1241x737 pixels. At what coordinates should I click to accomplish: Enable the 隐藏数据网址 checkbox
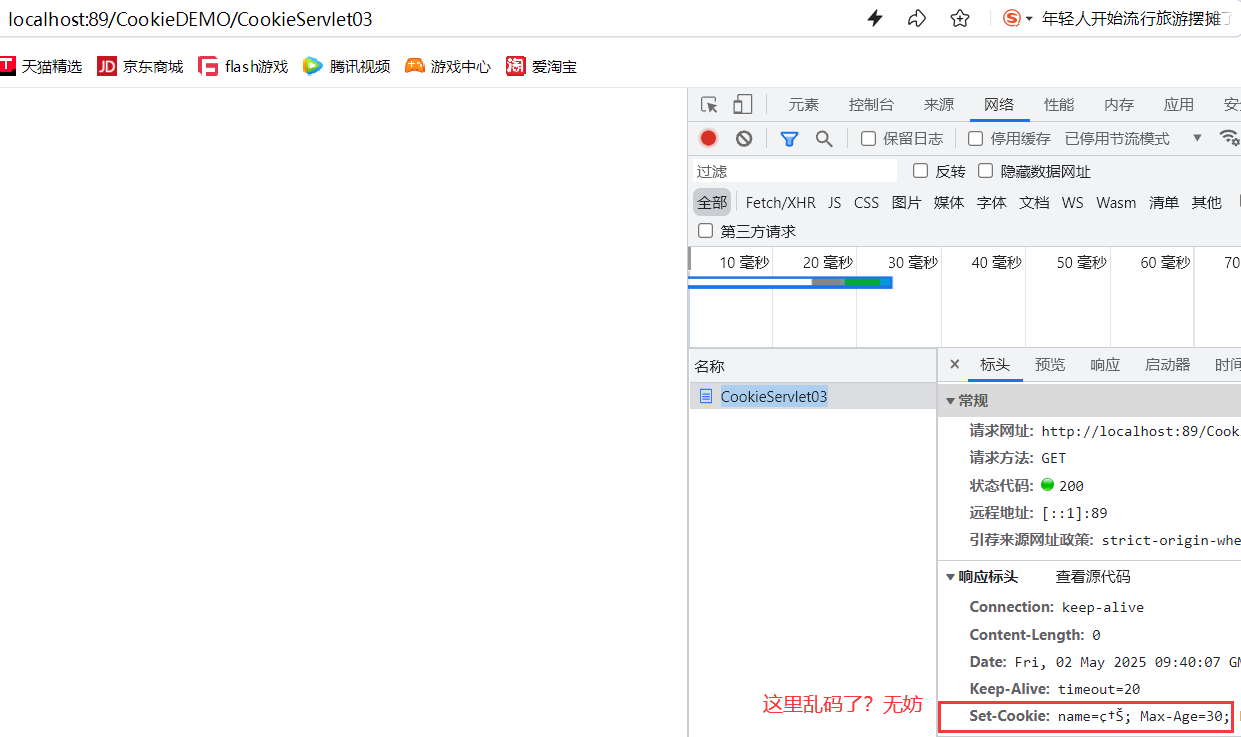coord(985,171)
